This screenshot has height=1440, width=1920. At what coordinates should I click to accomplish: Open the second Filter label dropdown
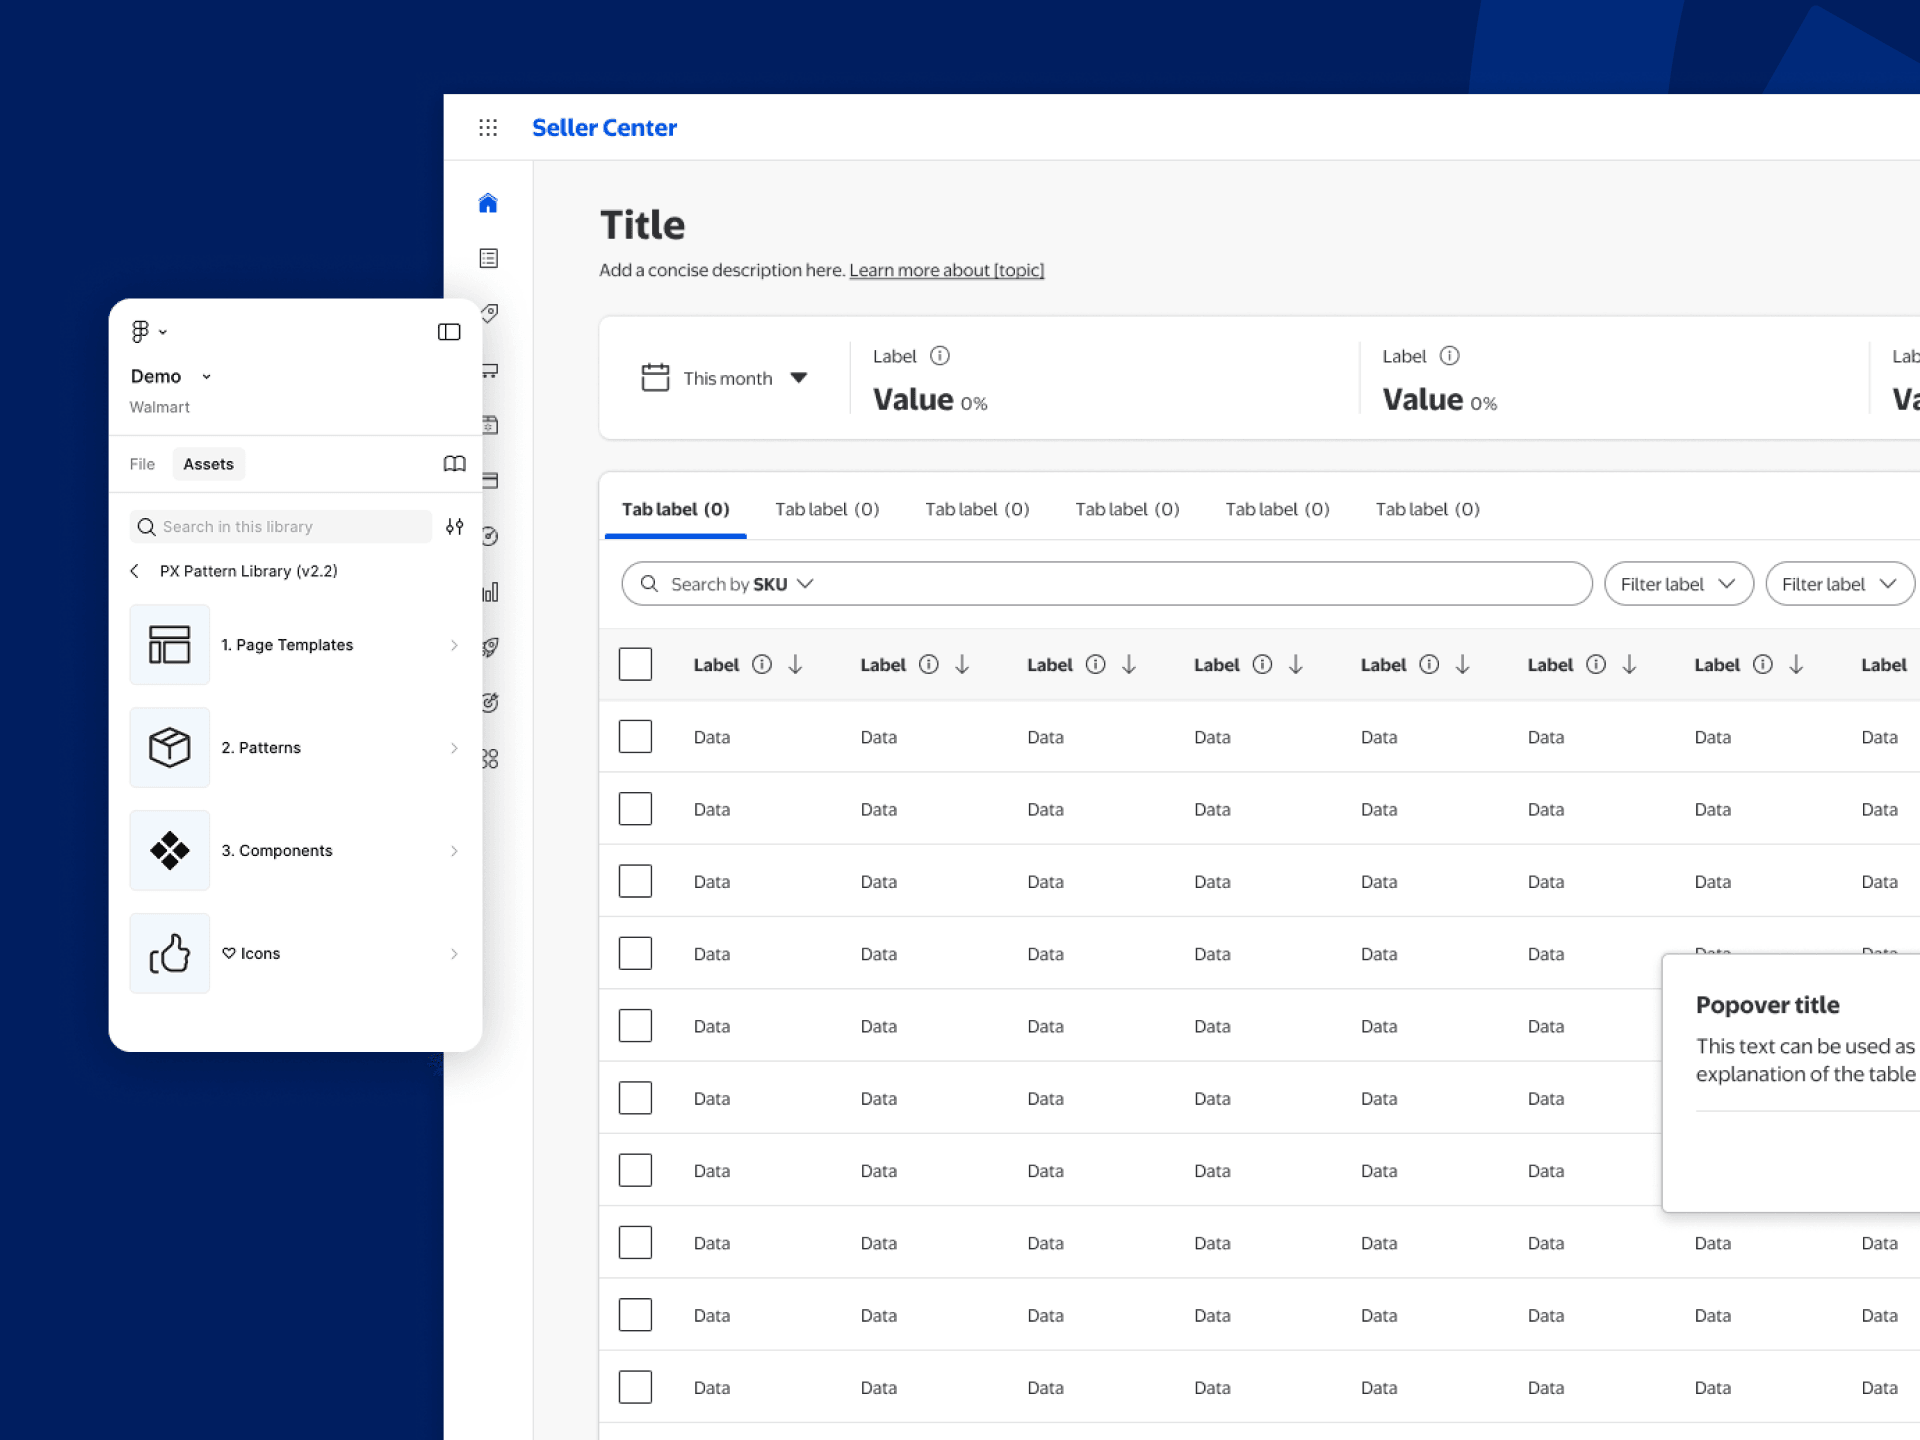click(1840, 583)
